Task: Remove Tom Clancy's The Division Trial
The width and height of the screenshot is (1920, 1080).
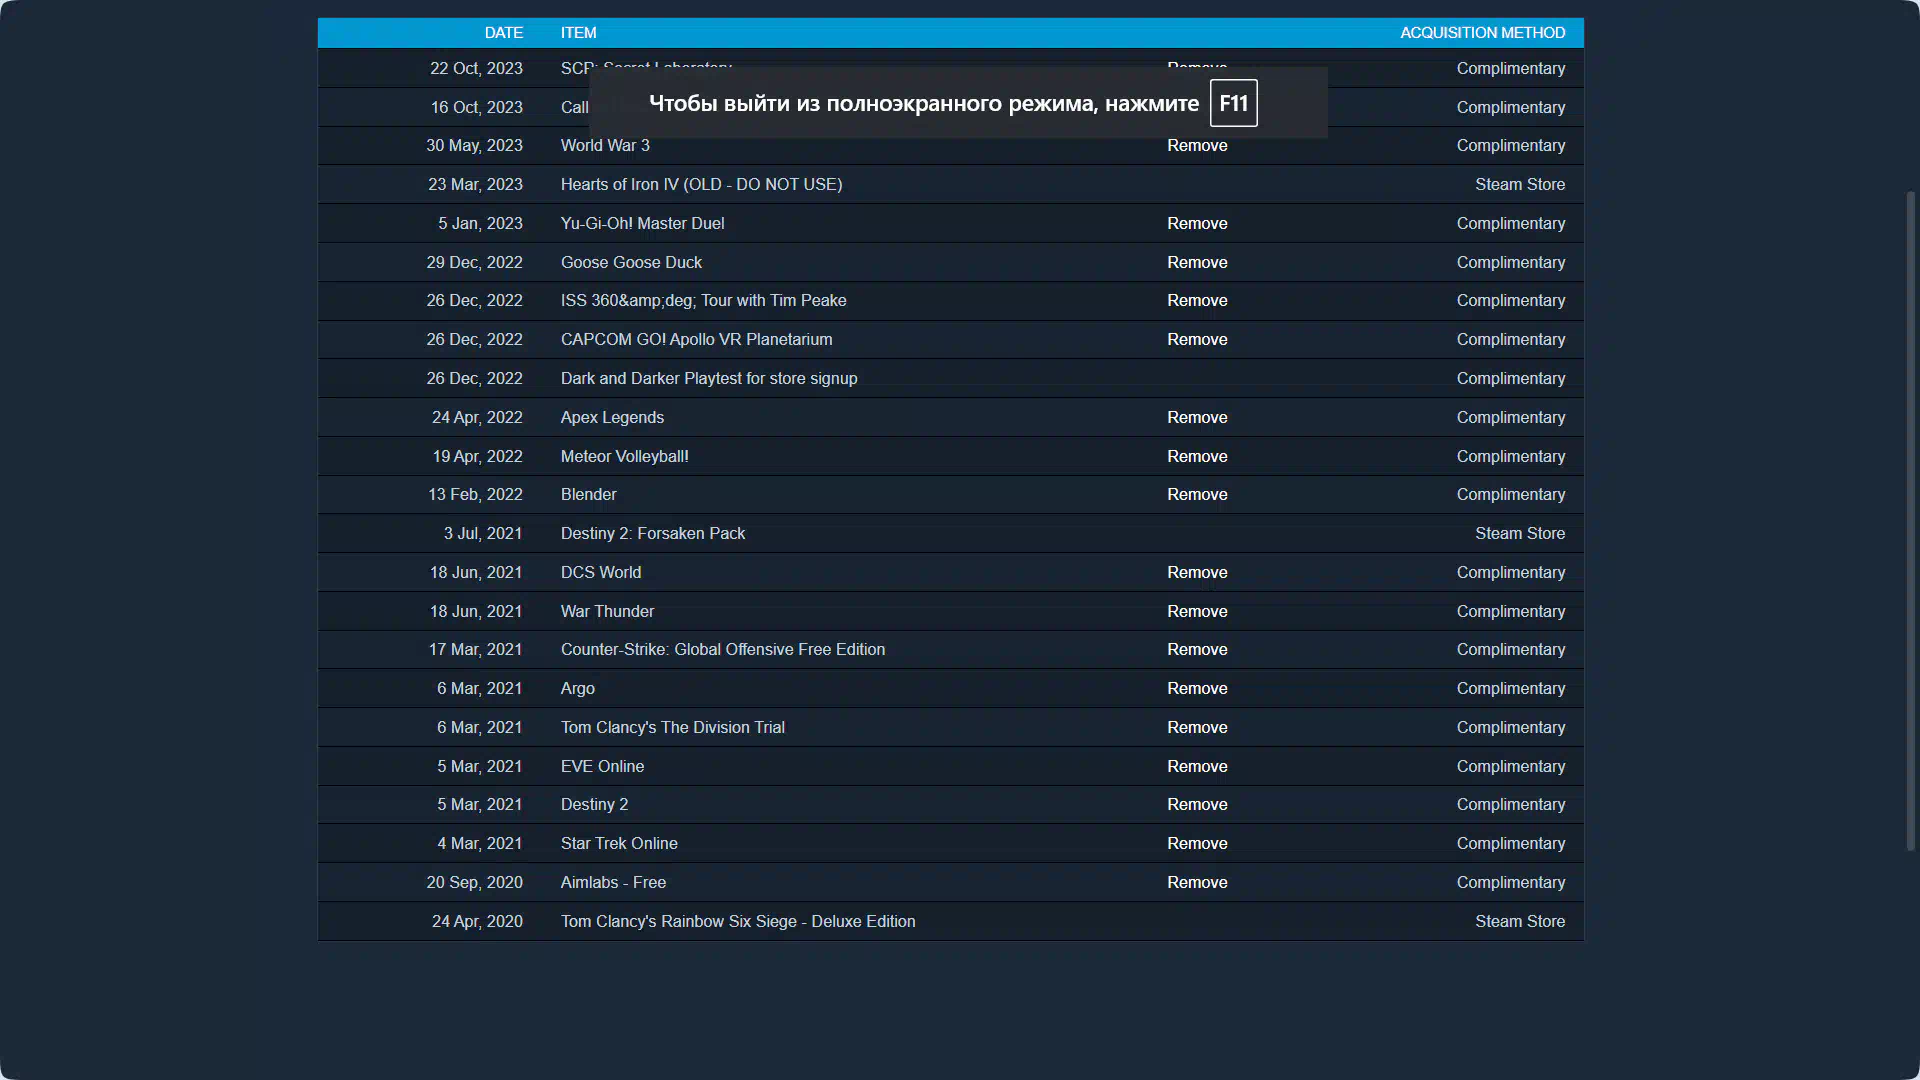Action: 1197,728
